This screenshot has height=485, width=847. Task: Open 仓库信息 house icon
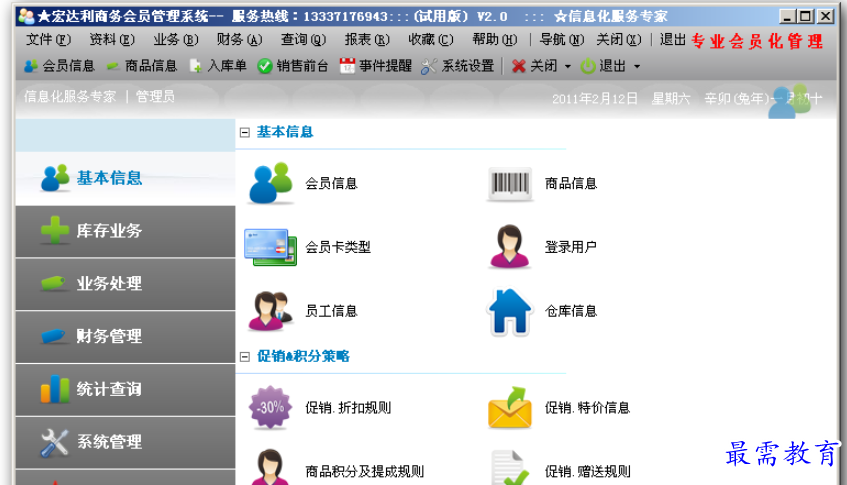pyautogui.click(x=509, y=312)
